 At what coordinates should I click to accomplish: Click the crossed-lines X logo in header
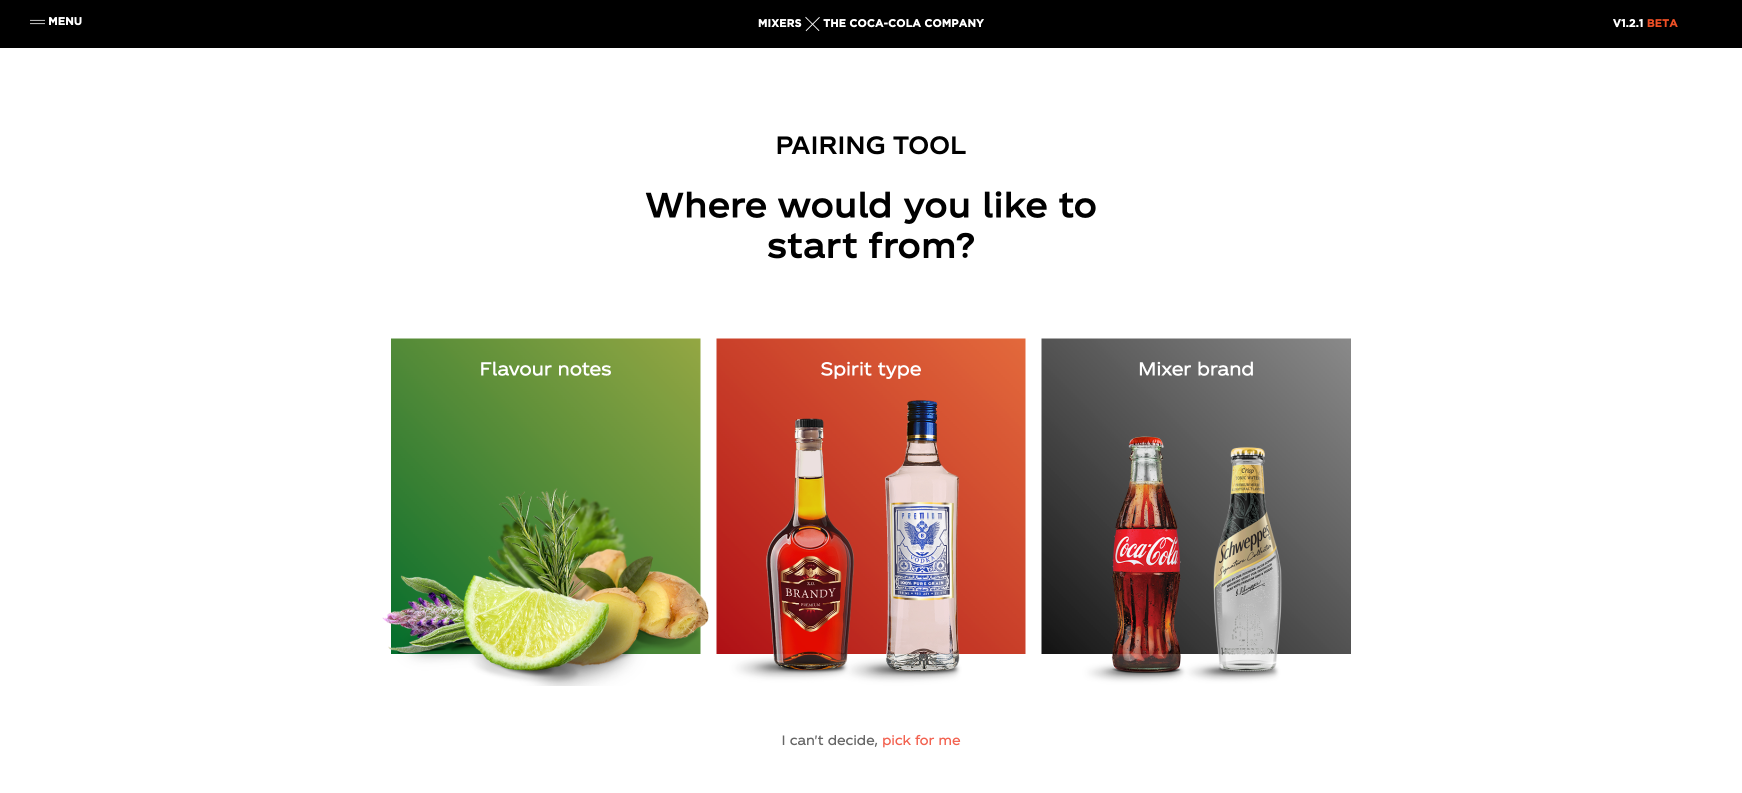tap(812, 23)
